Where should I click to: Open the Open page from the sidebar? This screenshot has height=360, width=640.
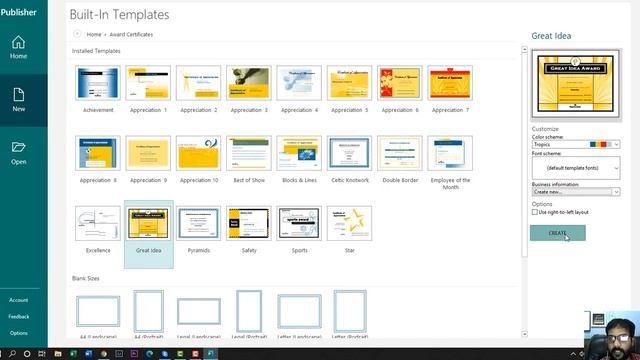click(18, 153)
